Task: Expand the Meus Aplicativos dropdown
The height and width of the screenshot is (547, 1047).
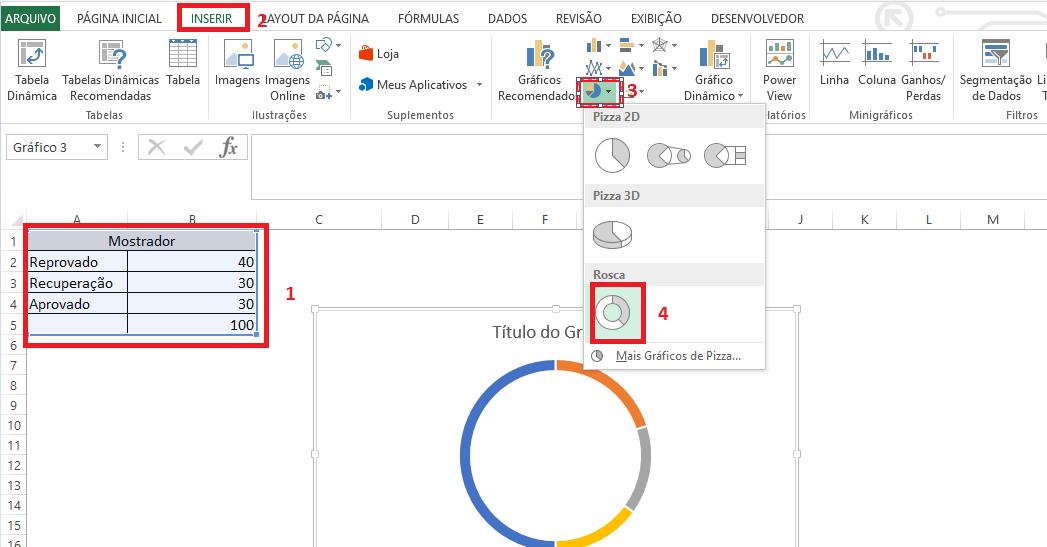Action: point(479,85)
